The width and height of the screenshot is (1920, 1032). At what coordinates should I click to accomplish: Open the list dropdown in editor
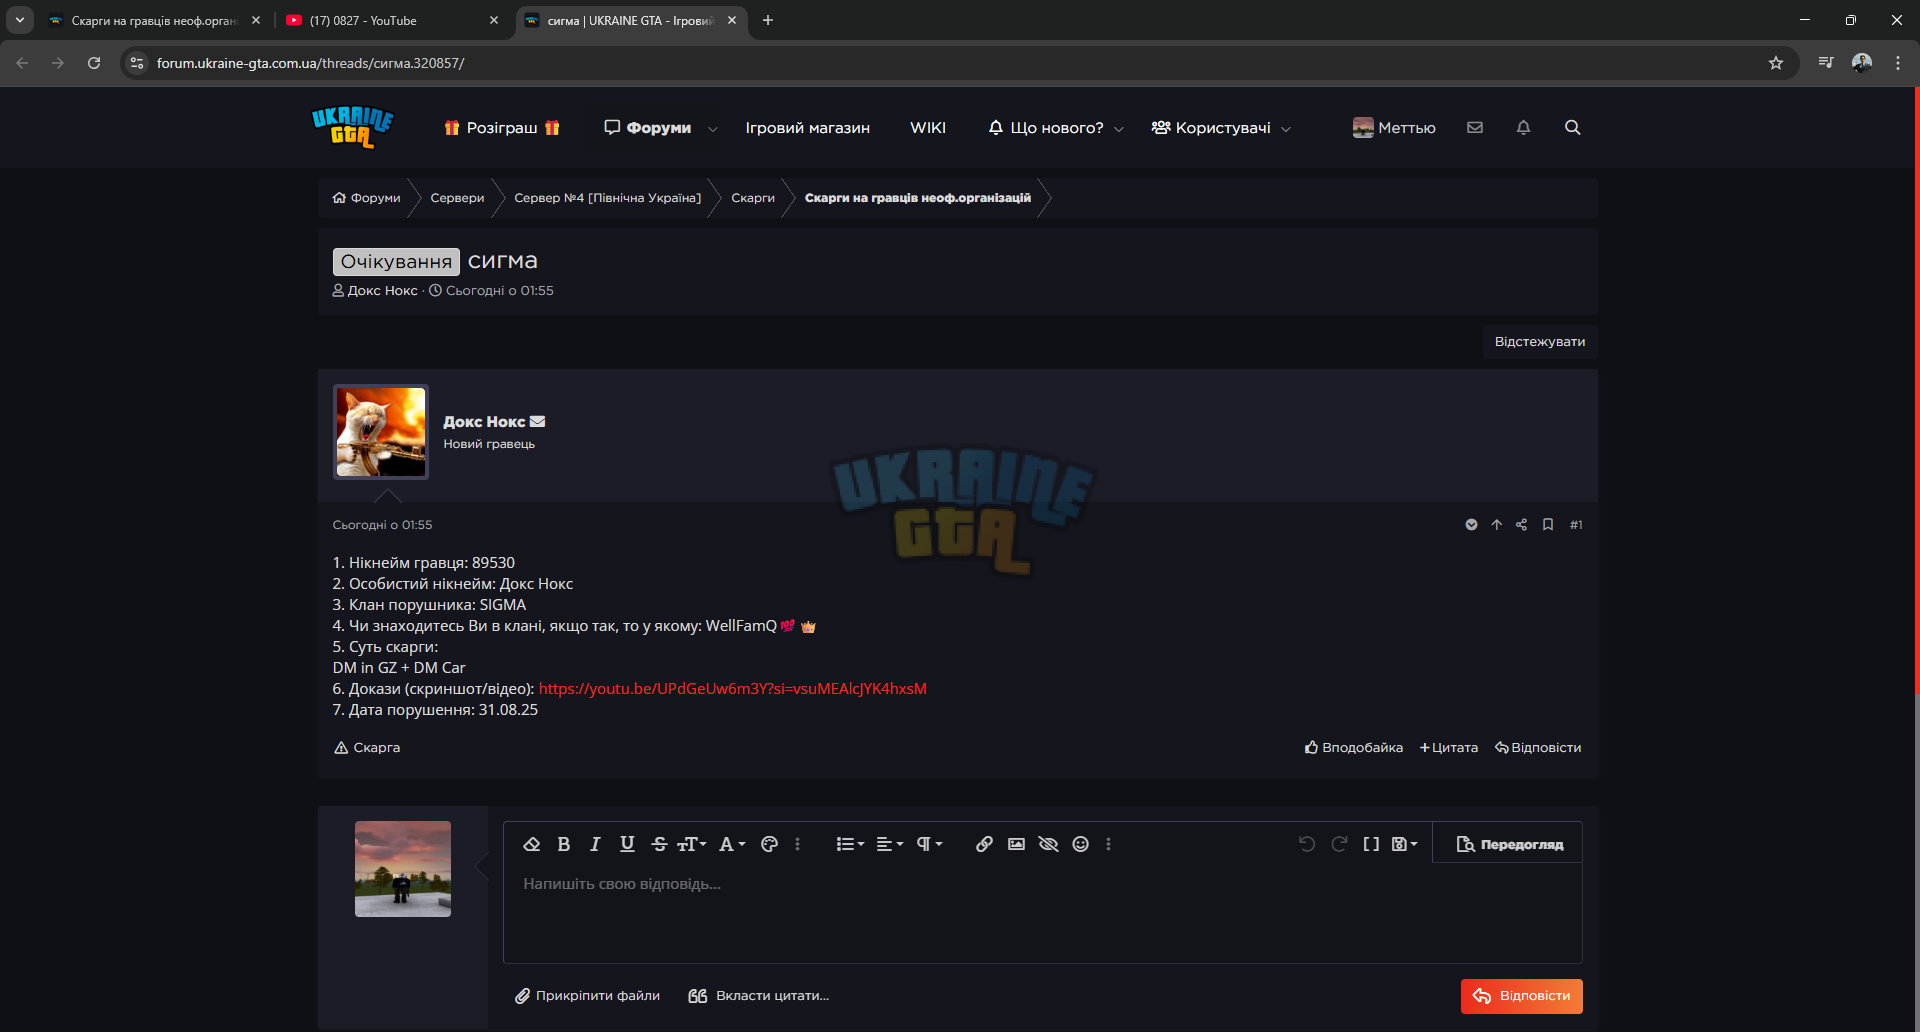[850, 844]
